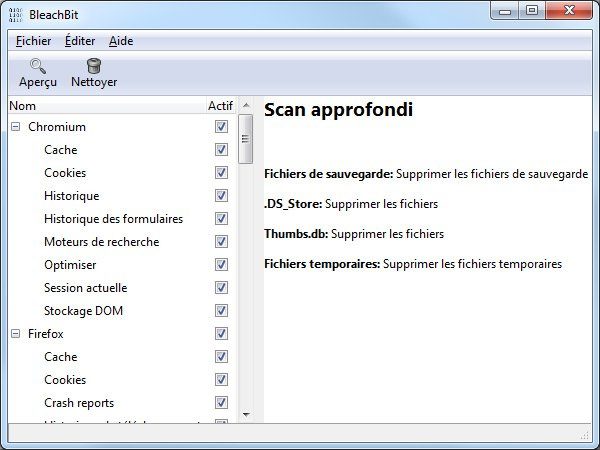Click the Scan approfondi heading
The height and width of the screenshot is (450, 600).
pyautogui.click(x=338, y=110)
